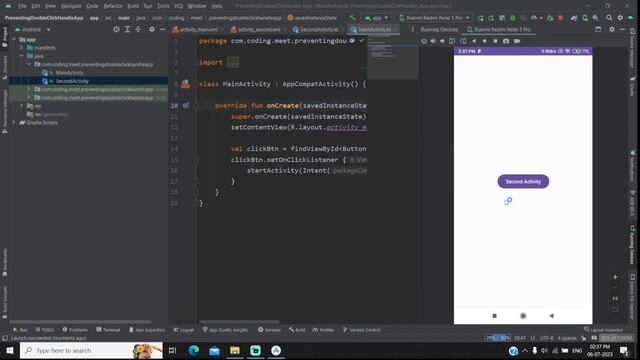The height and width of the screenshot is (360, 640).
Task: Open IDE settings gear in top toolbar
Action: pyautogui.click(x=620, y=18)
